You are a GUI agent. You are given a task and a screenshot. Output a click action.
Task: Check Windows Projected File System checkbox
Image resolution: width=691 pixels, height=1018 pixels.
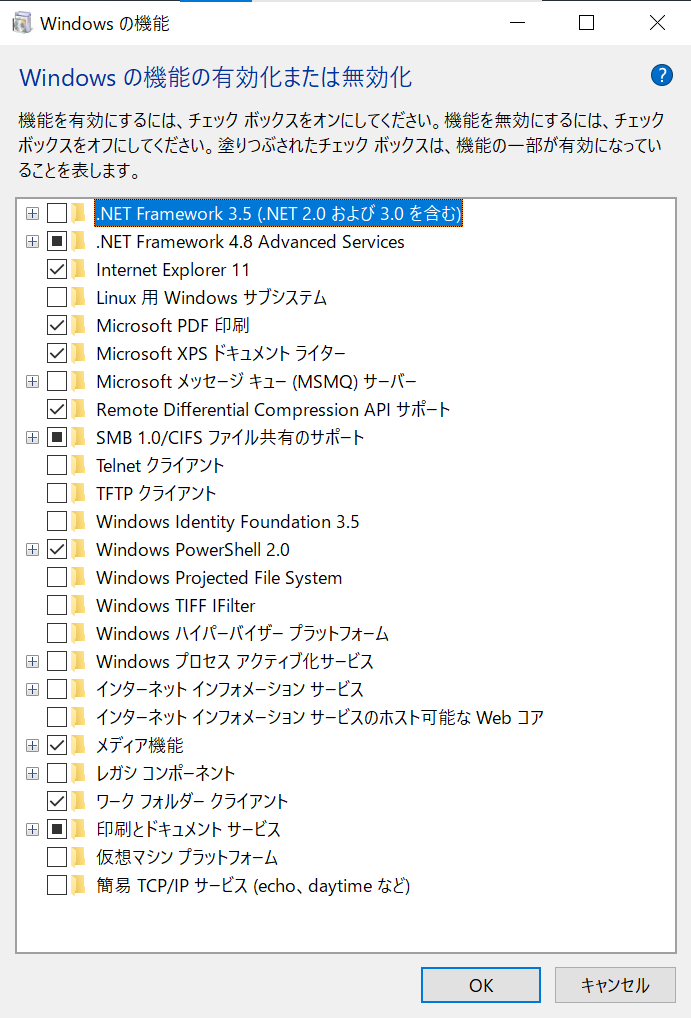[57, 577]
